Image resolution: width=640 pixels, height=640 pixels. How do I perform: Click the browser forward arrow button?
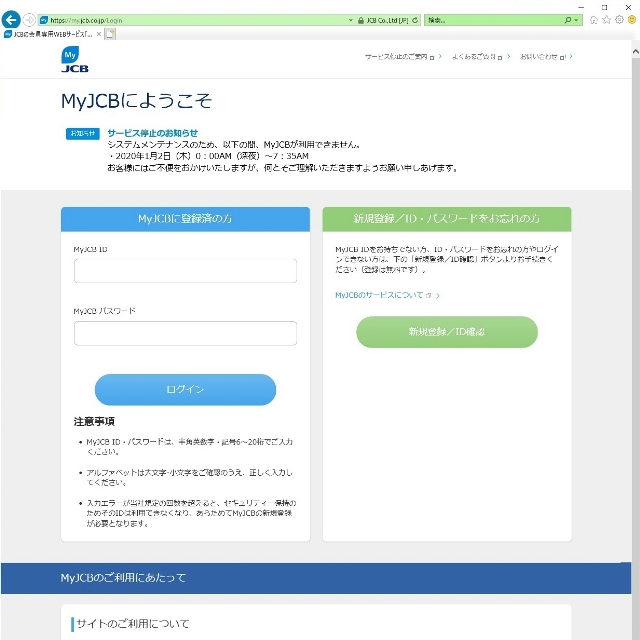29,20
